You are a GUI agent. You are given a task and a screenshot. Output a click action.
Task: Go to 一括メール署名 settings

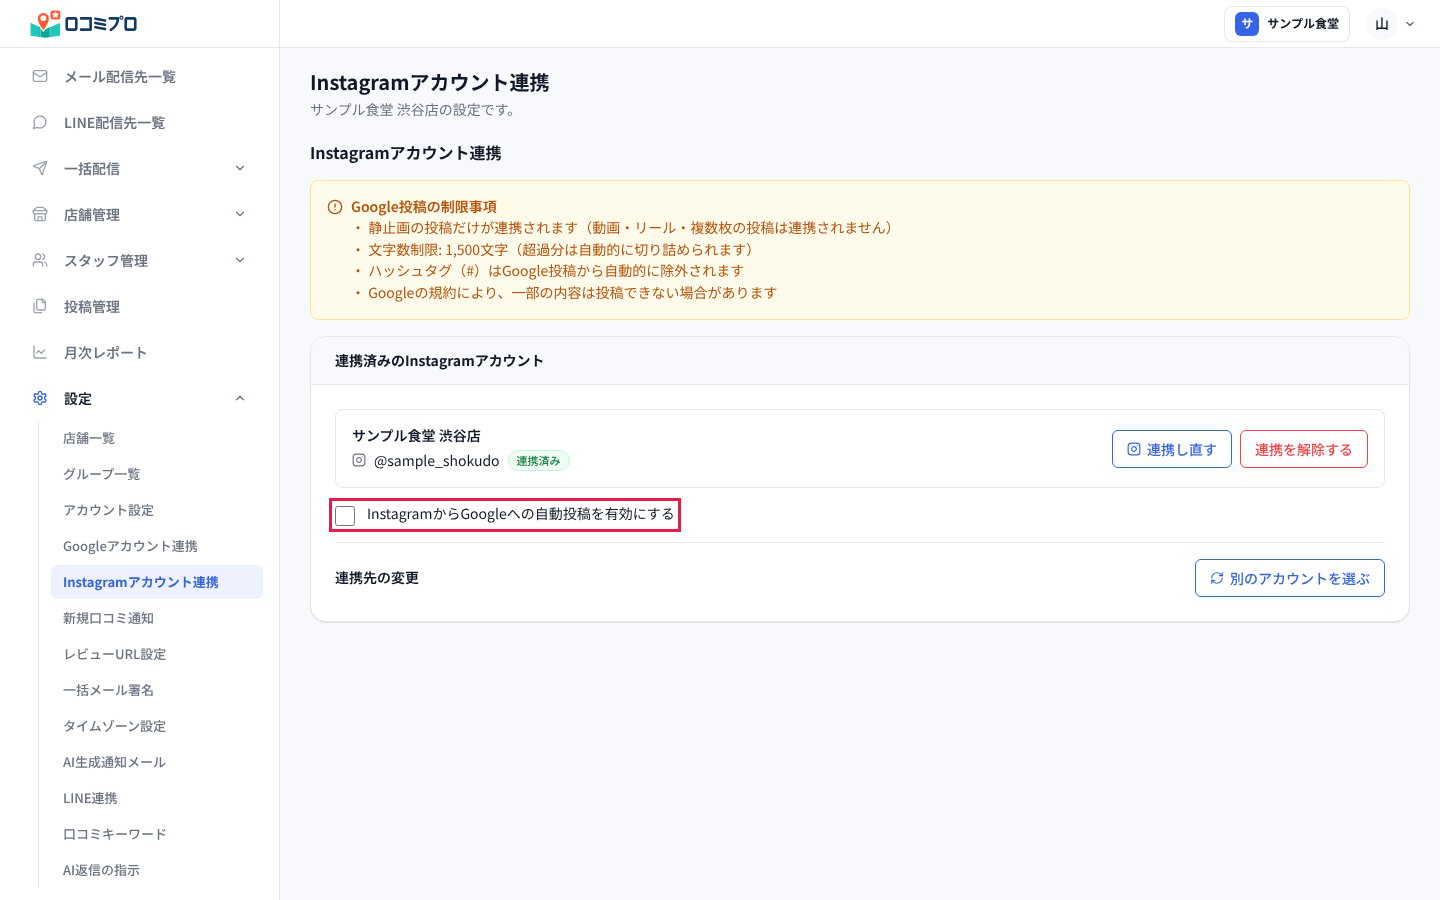[157, 690]
